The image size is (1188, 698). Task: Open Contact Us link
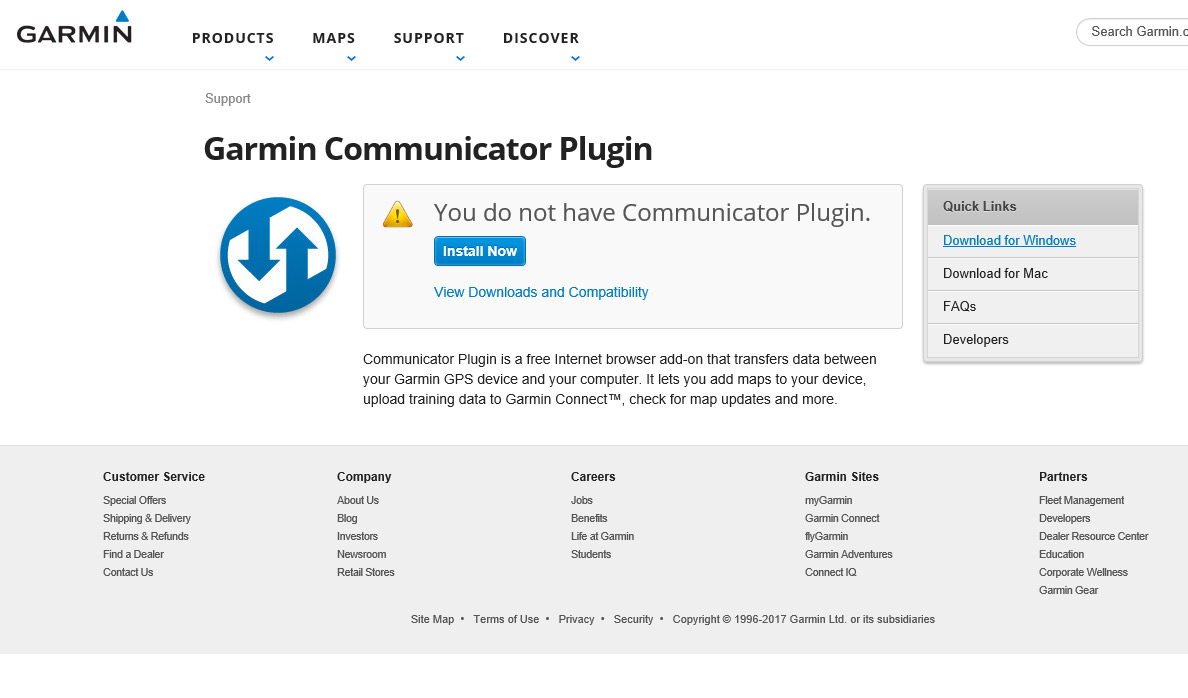pos(128,573)
